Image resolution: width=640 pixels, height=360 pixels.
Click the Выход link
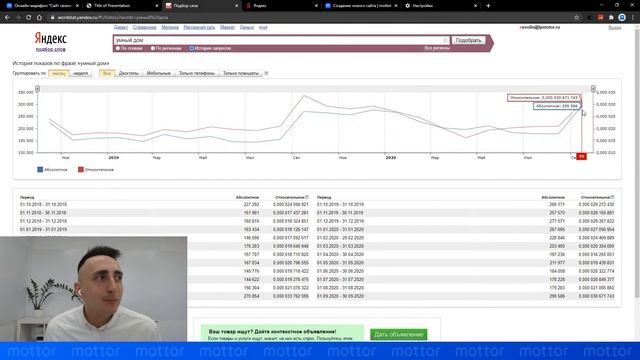point(615,27)
